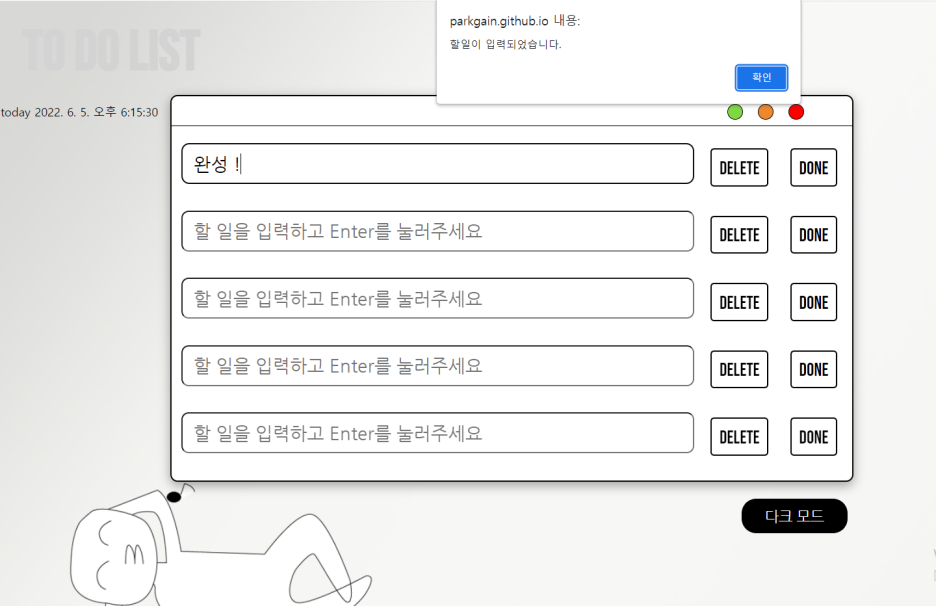Image resolution: width=936 pixels, height=606 pixels.
Task: Click the 'parkgain.github.io 내용:' dialog title
Action: click(515, 21)
